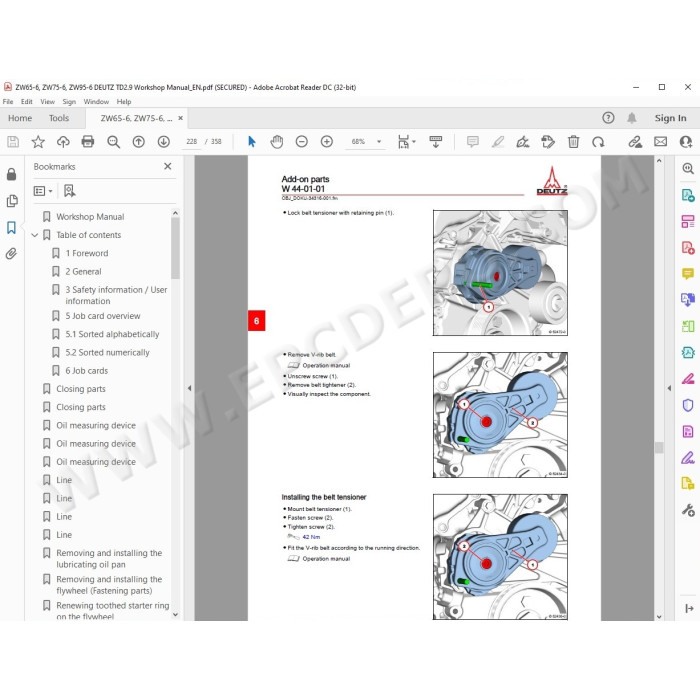Jump to 5.2 Sorted numerically bookmark
This screenshot has width=700, height=700.
[107, 353]
